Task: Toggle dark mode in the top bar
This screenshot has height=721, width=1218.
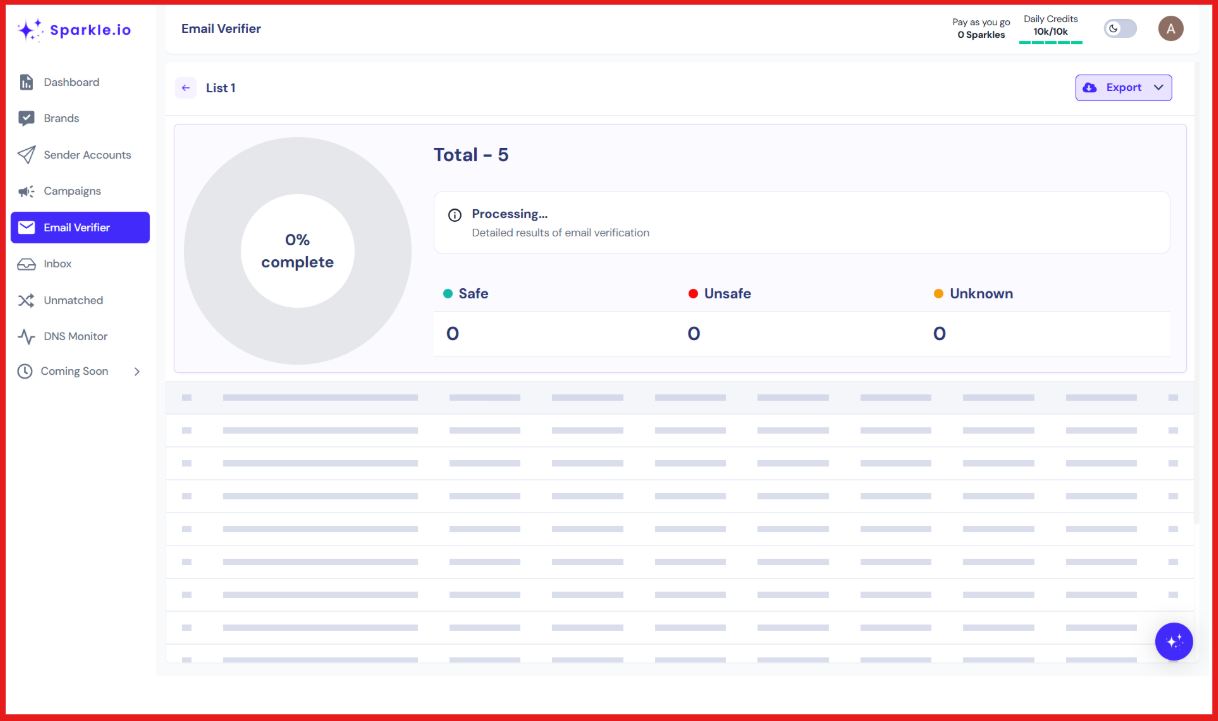Action: tap(1120, 28)
